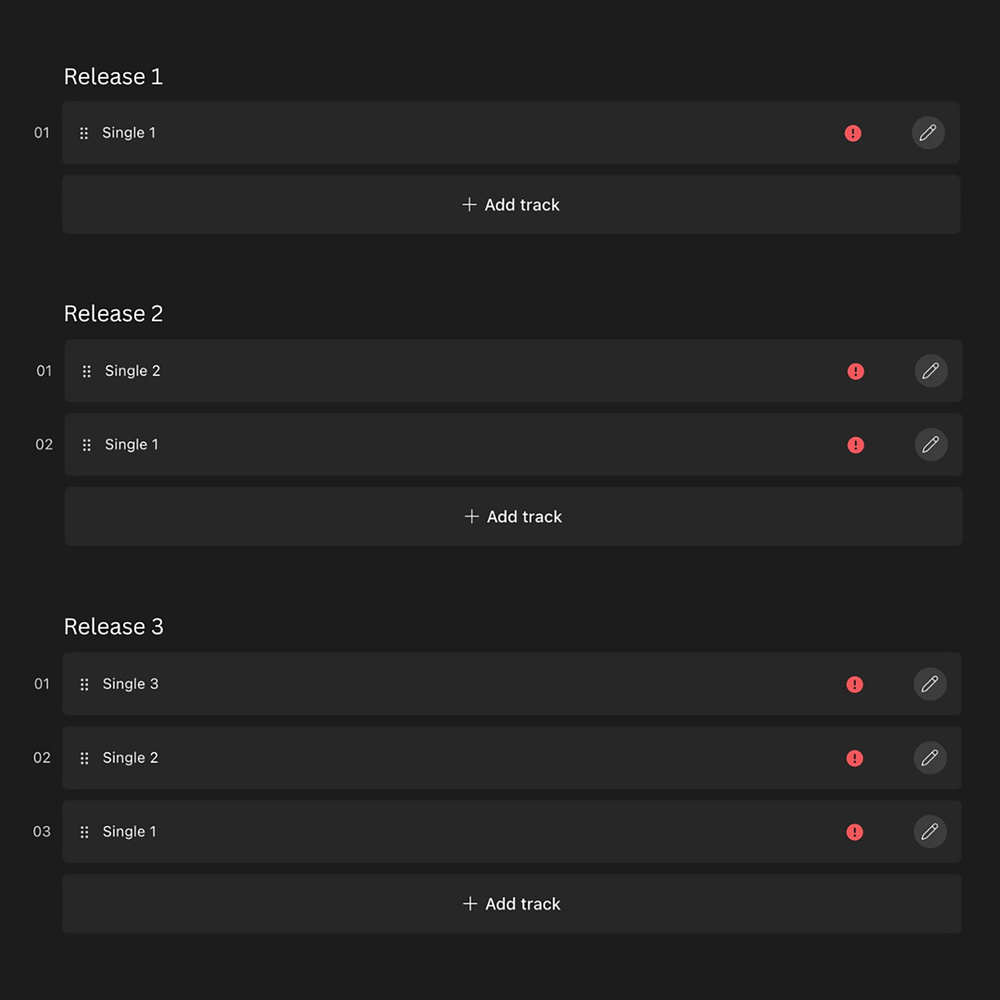Add track to Release 1

tap(511, 205)
